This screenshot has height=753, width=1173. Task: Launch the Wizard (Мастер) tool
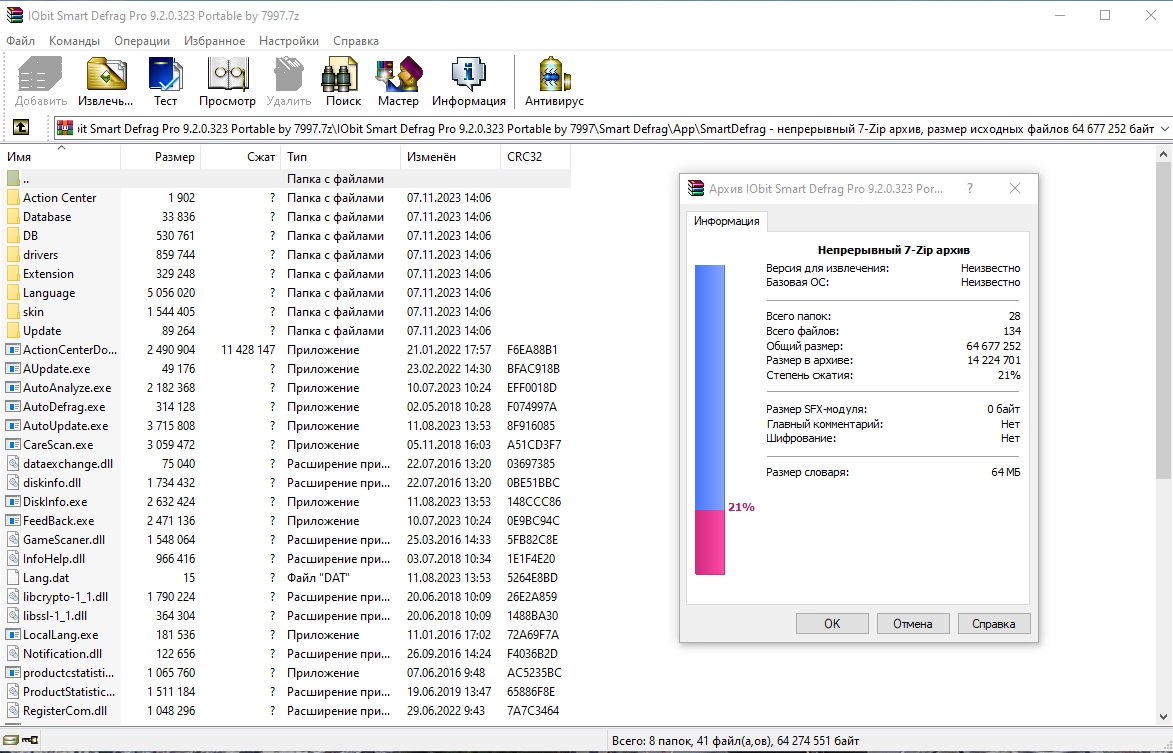(x=398, y=75)
